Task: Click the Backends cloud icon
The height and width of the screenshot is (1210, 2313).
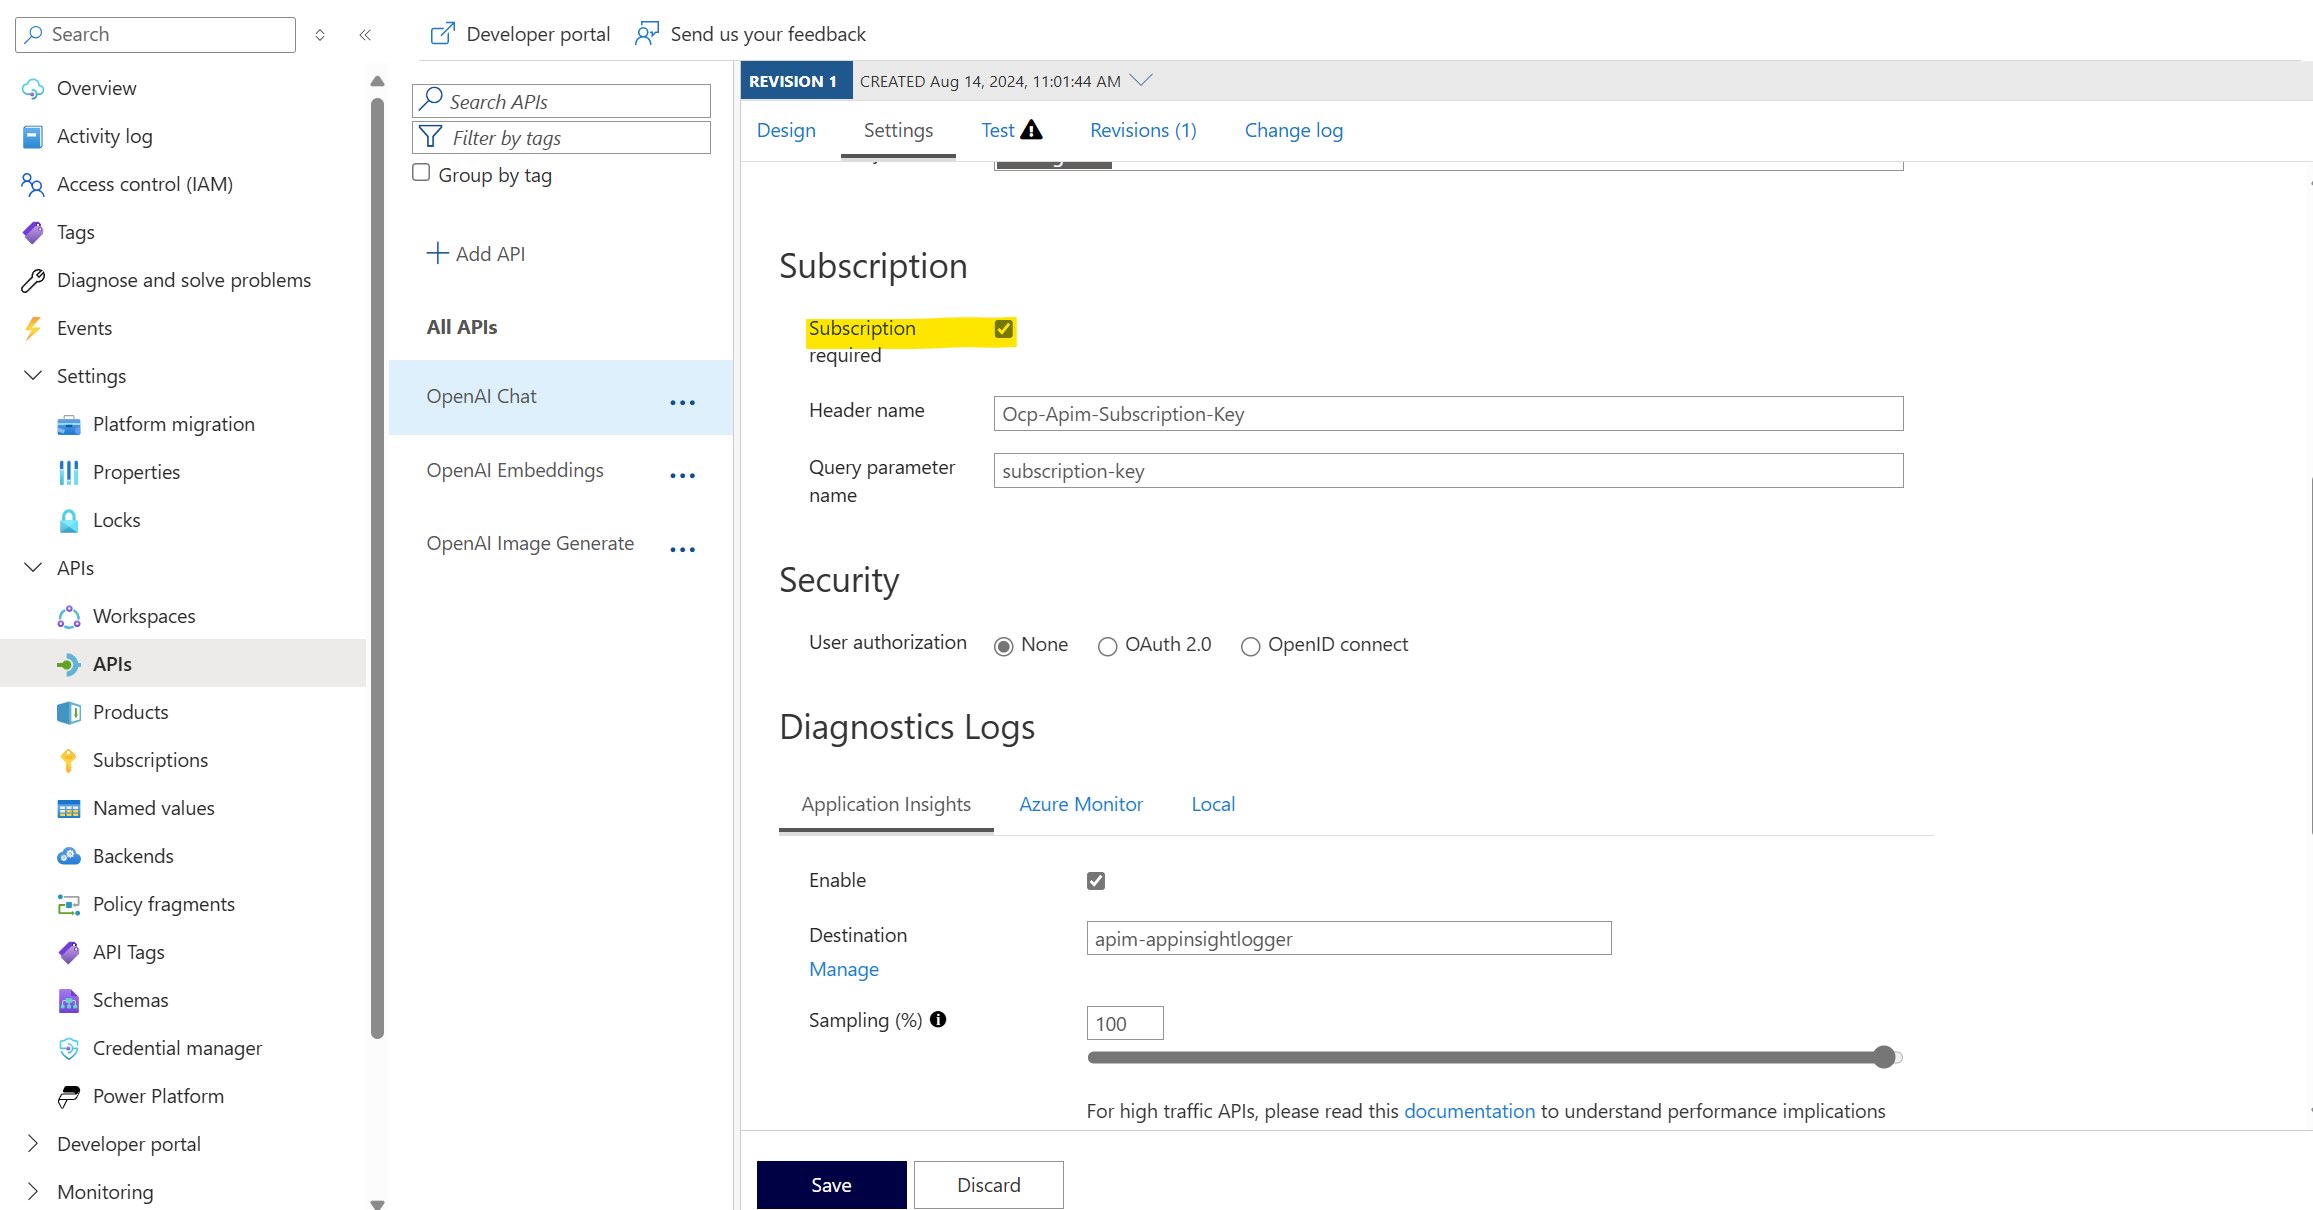Action: click(x=69, y=856)
